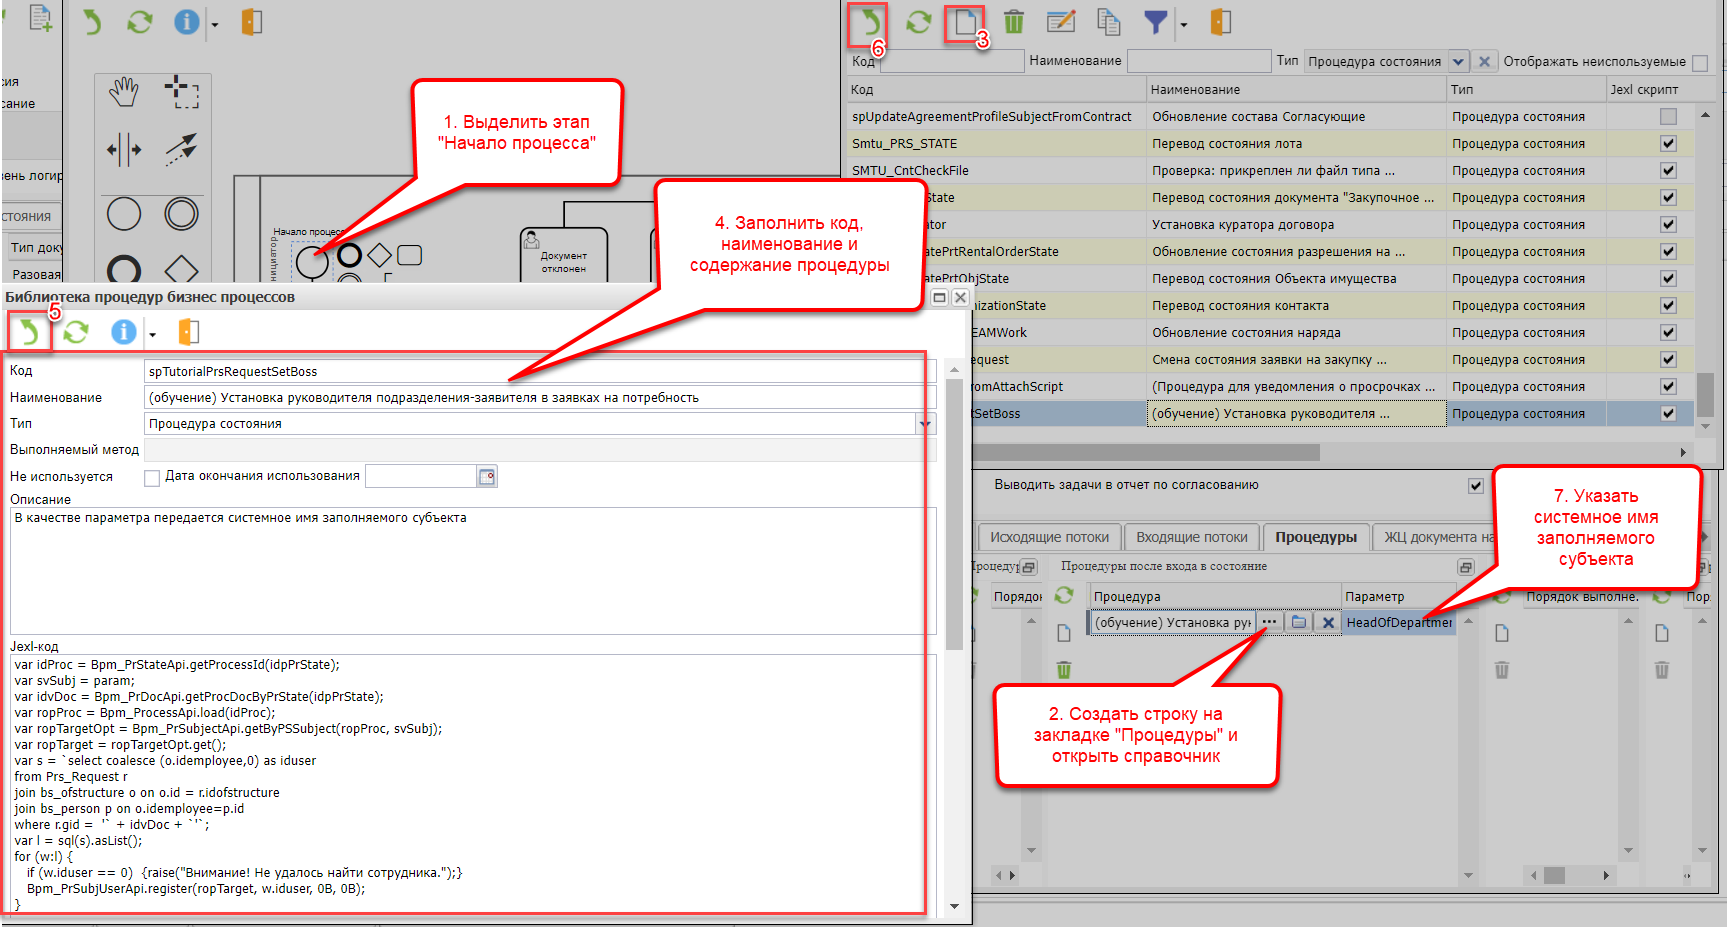Click the ellipsis button in the Процедура cell

point(1269,622)
